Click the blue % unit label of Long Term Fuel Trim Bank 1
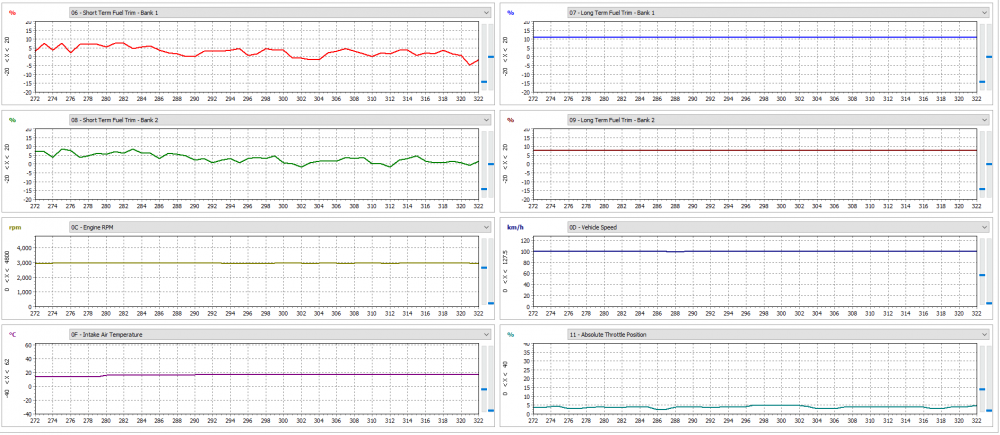 (x=510, y=13)
